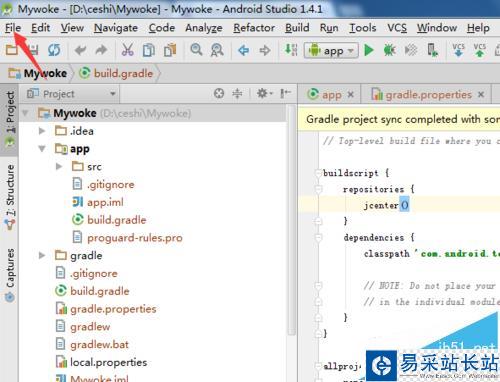Image resolution: width=500 pixels, height=382 pixels.
Task: Expand the .idea folder
Action: point(42,131)
